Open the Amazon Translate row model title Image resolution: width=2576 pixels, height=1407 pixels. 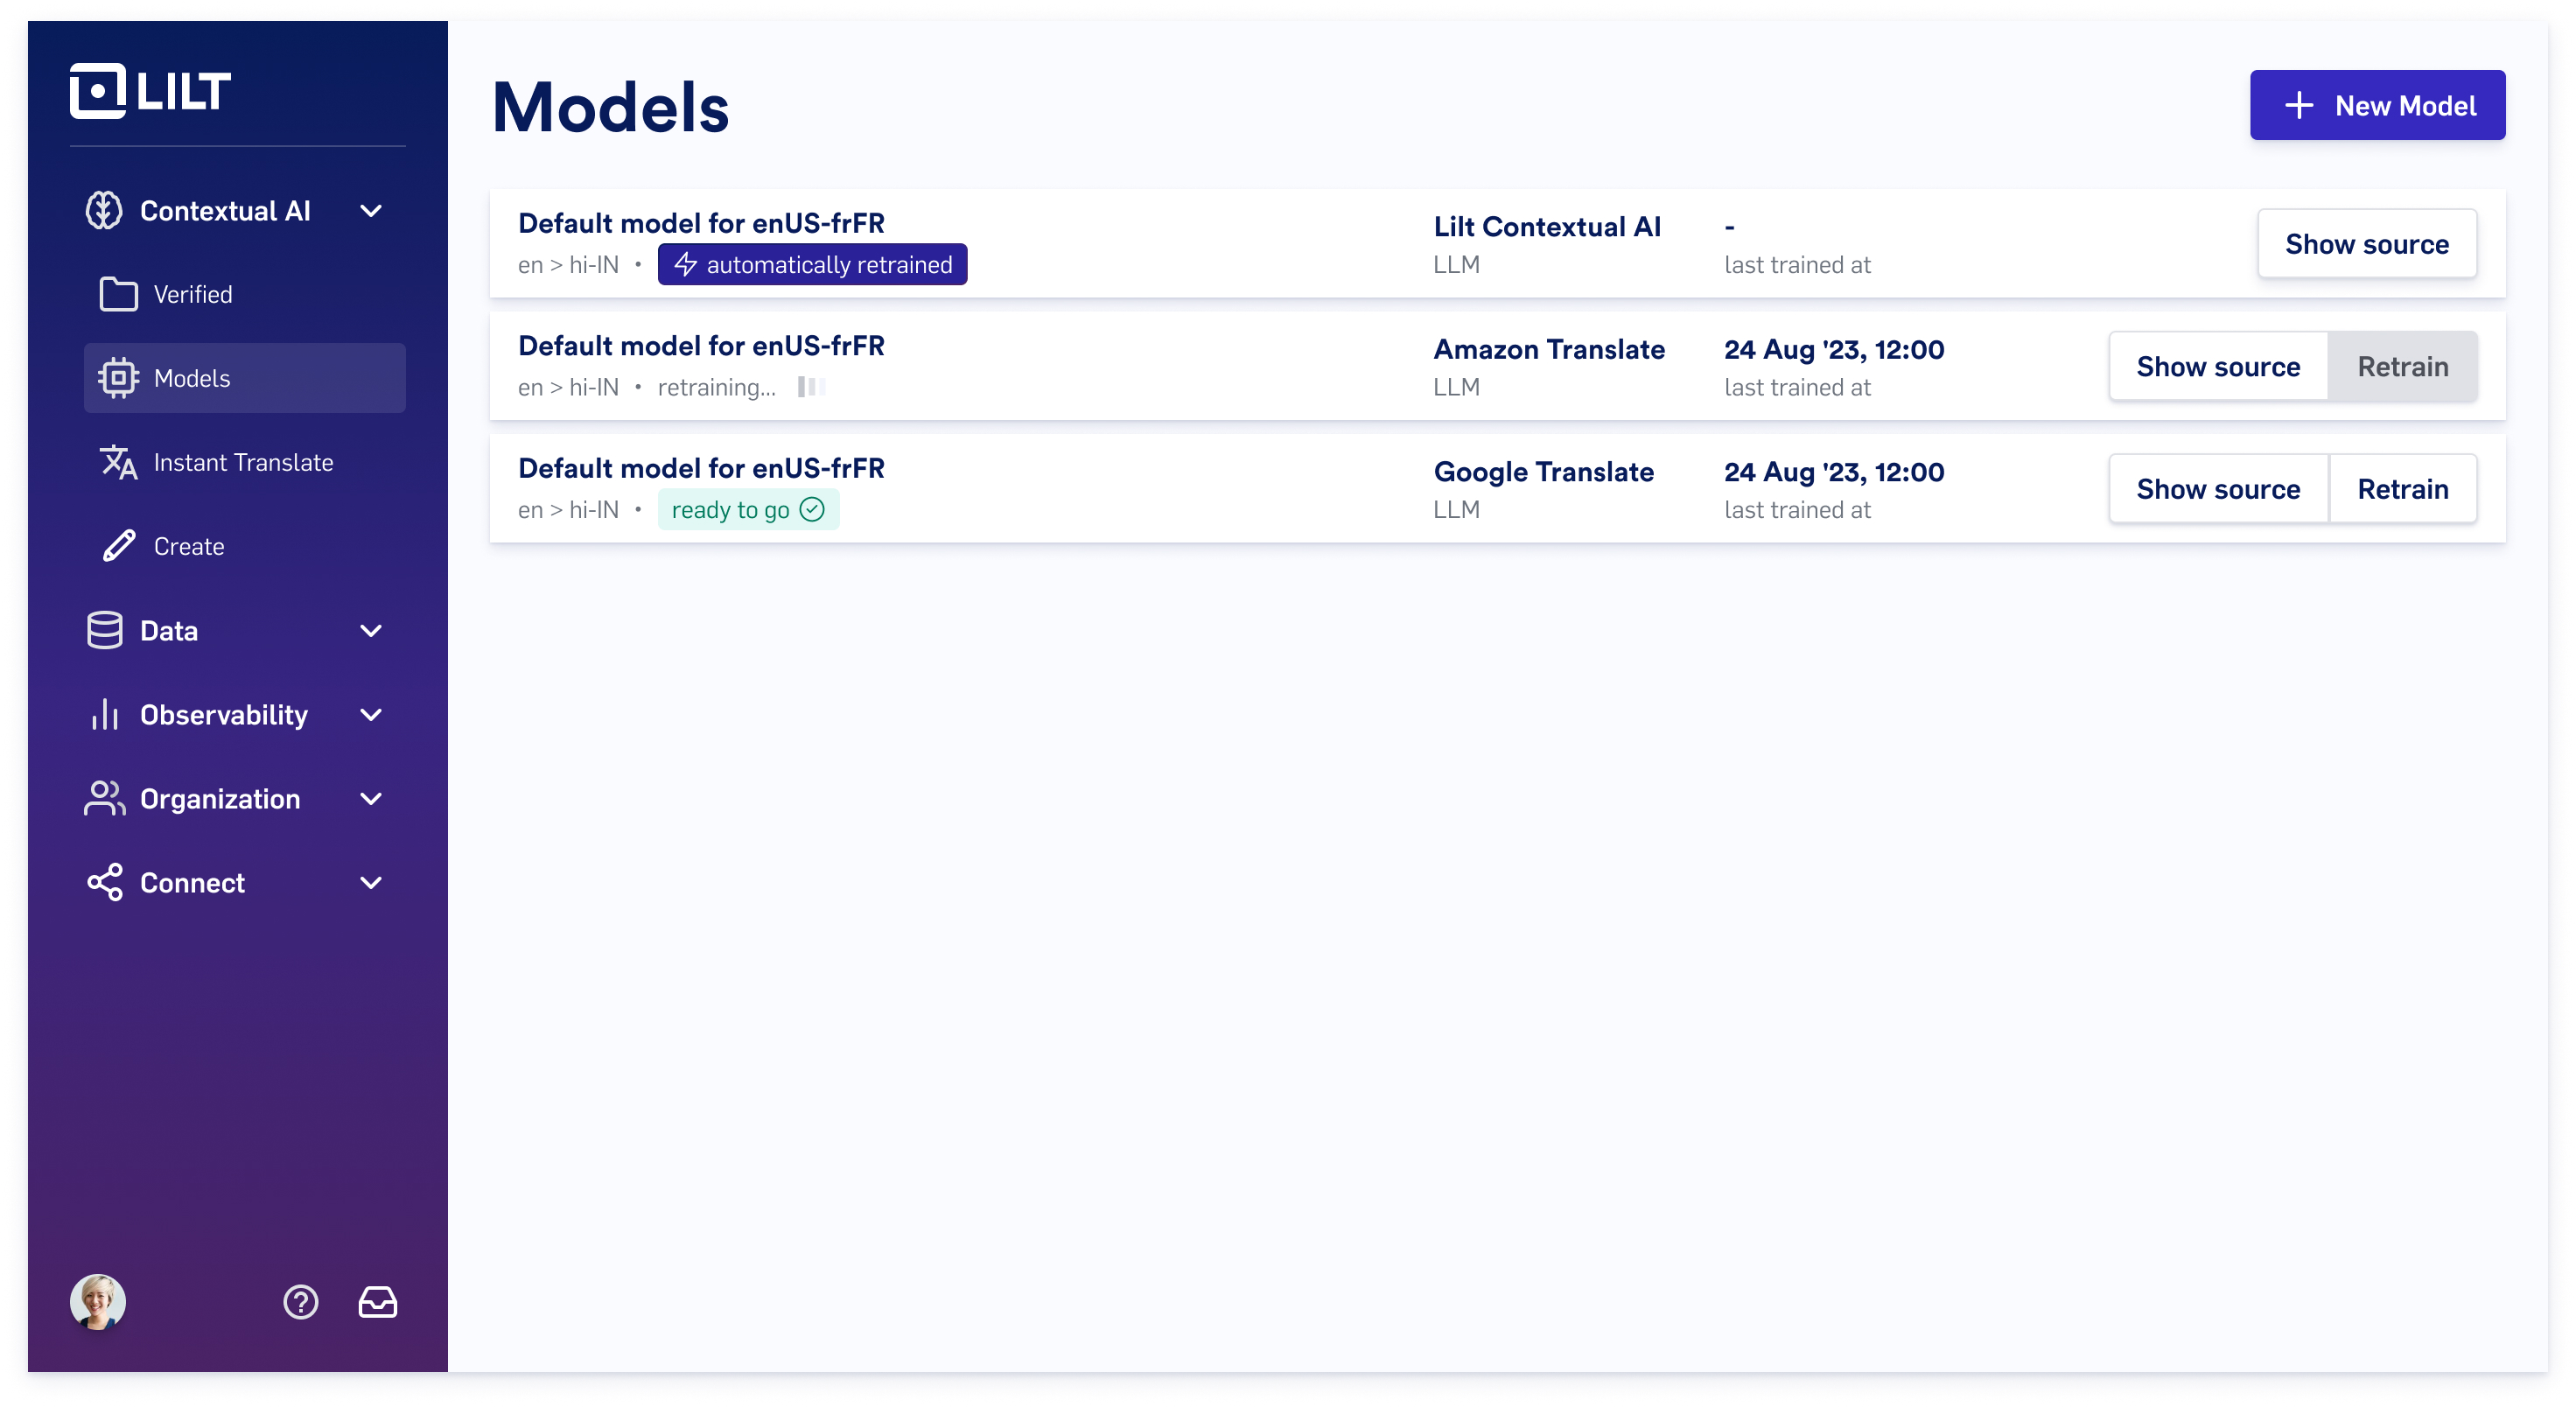pyautogui.click(x=701, y=345)
